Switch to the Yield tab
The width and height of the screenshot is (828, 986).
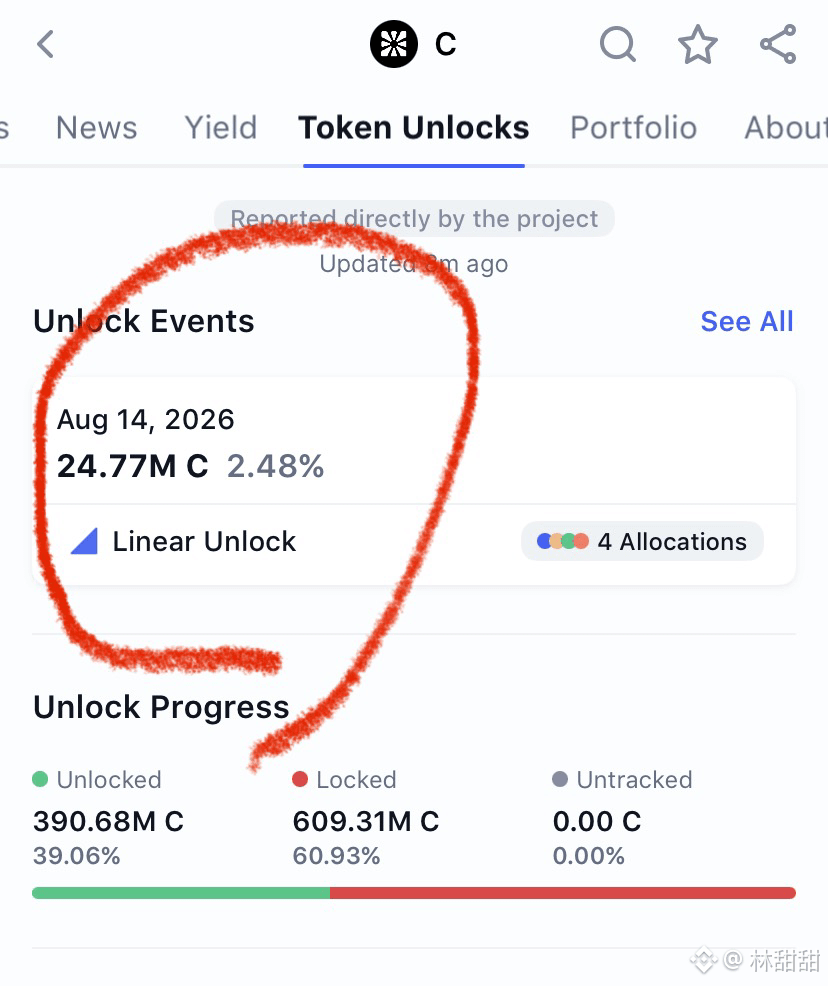click(x=221, y=128)
